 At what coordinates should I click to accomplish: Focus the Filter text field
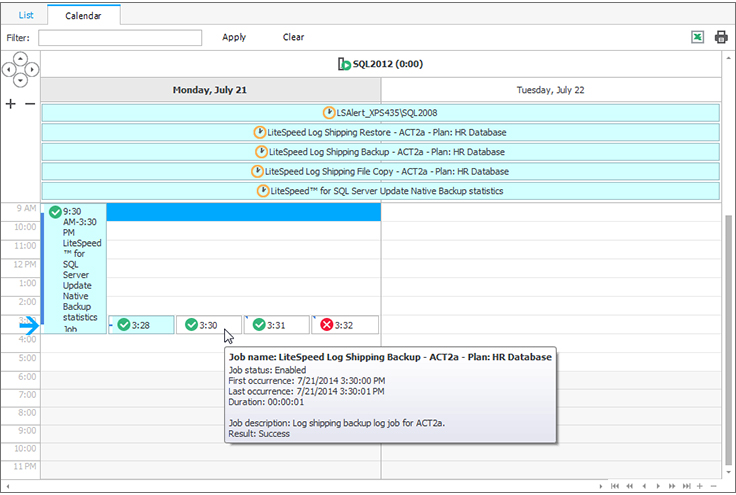coord(120,38)
